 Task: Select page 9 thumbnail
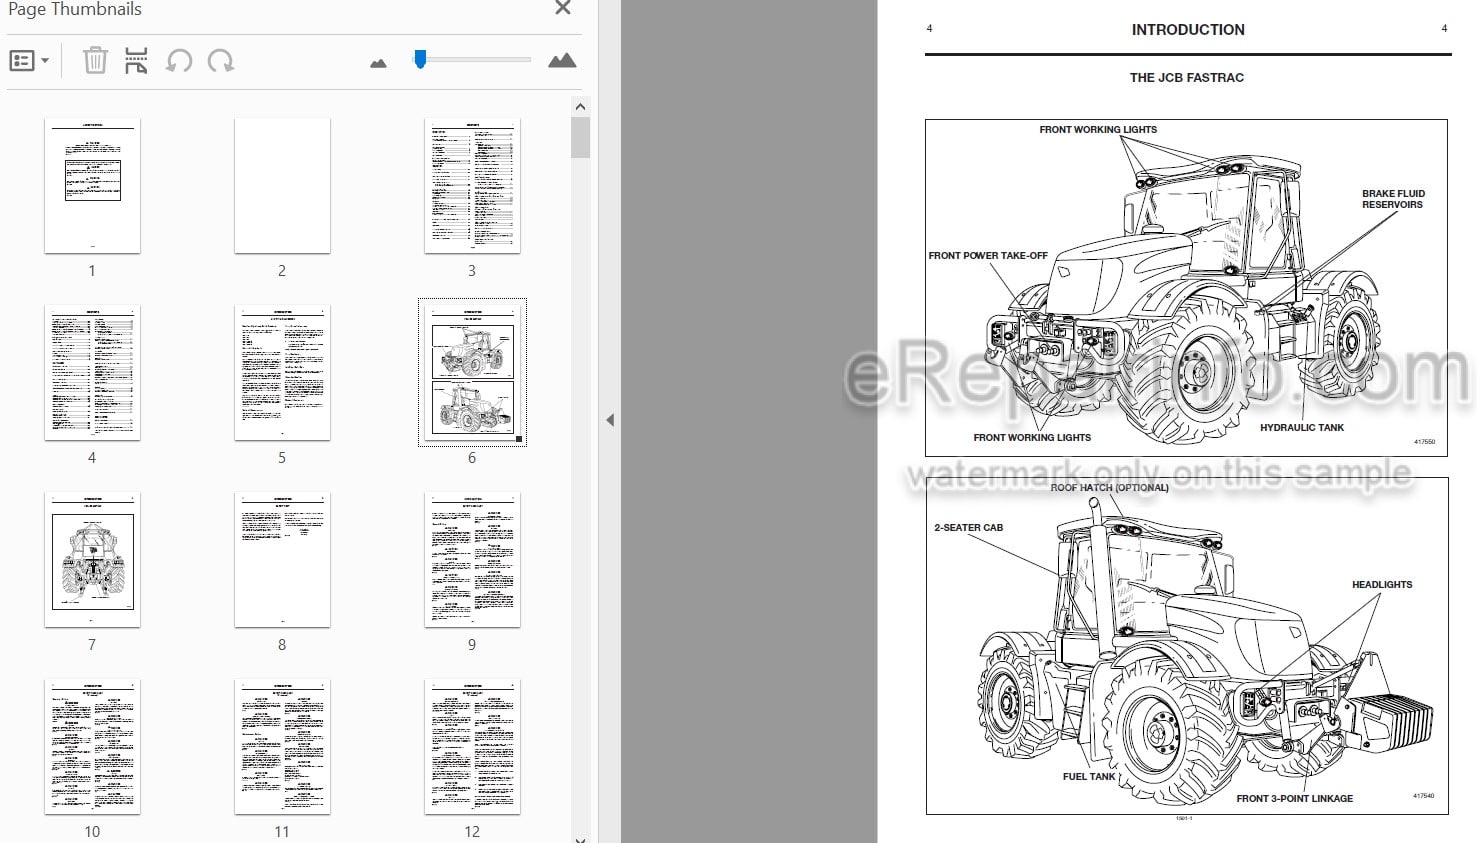tap(472, 560)
